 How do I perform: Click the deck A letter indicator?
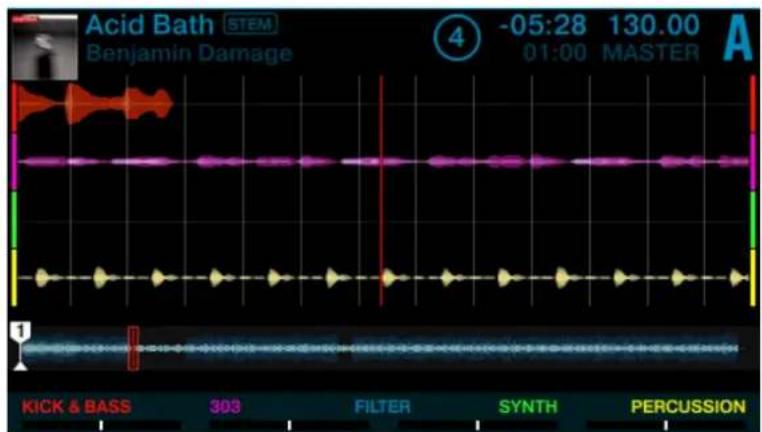click(738, 39)
